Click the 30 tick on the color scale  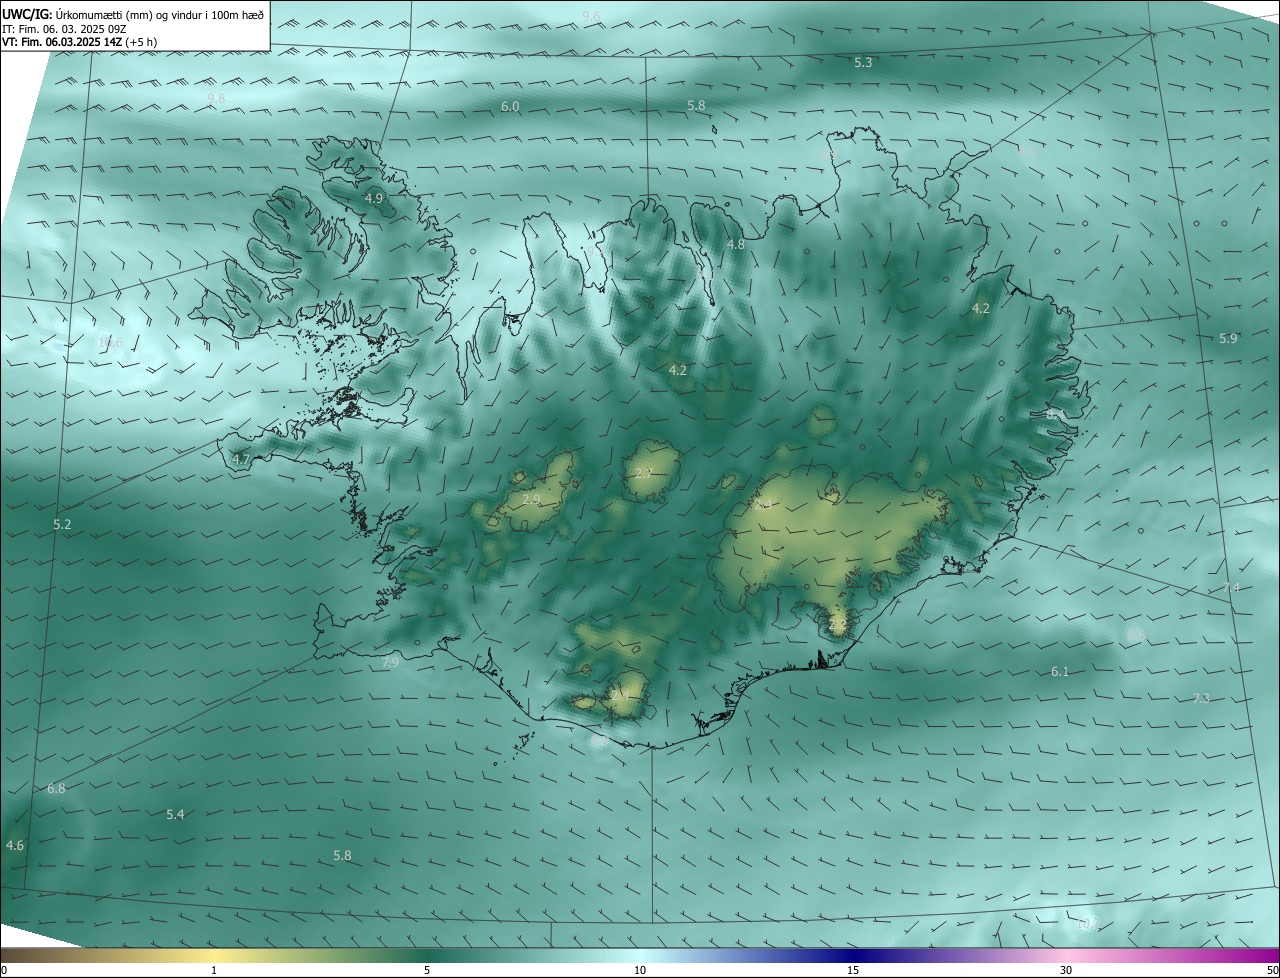point(1066,970)
